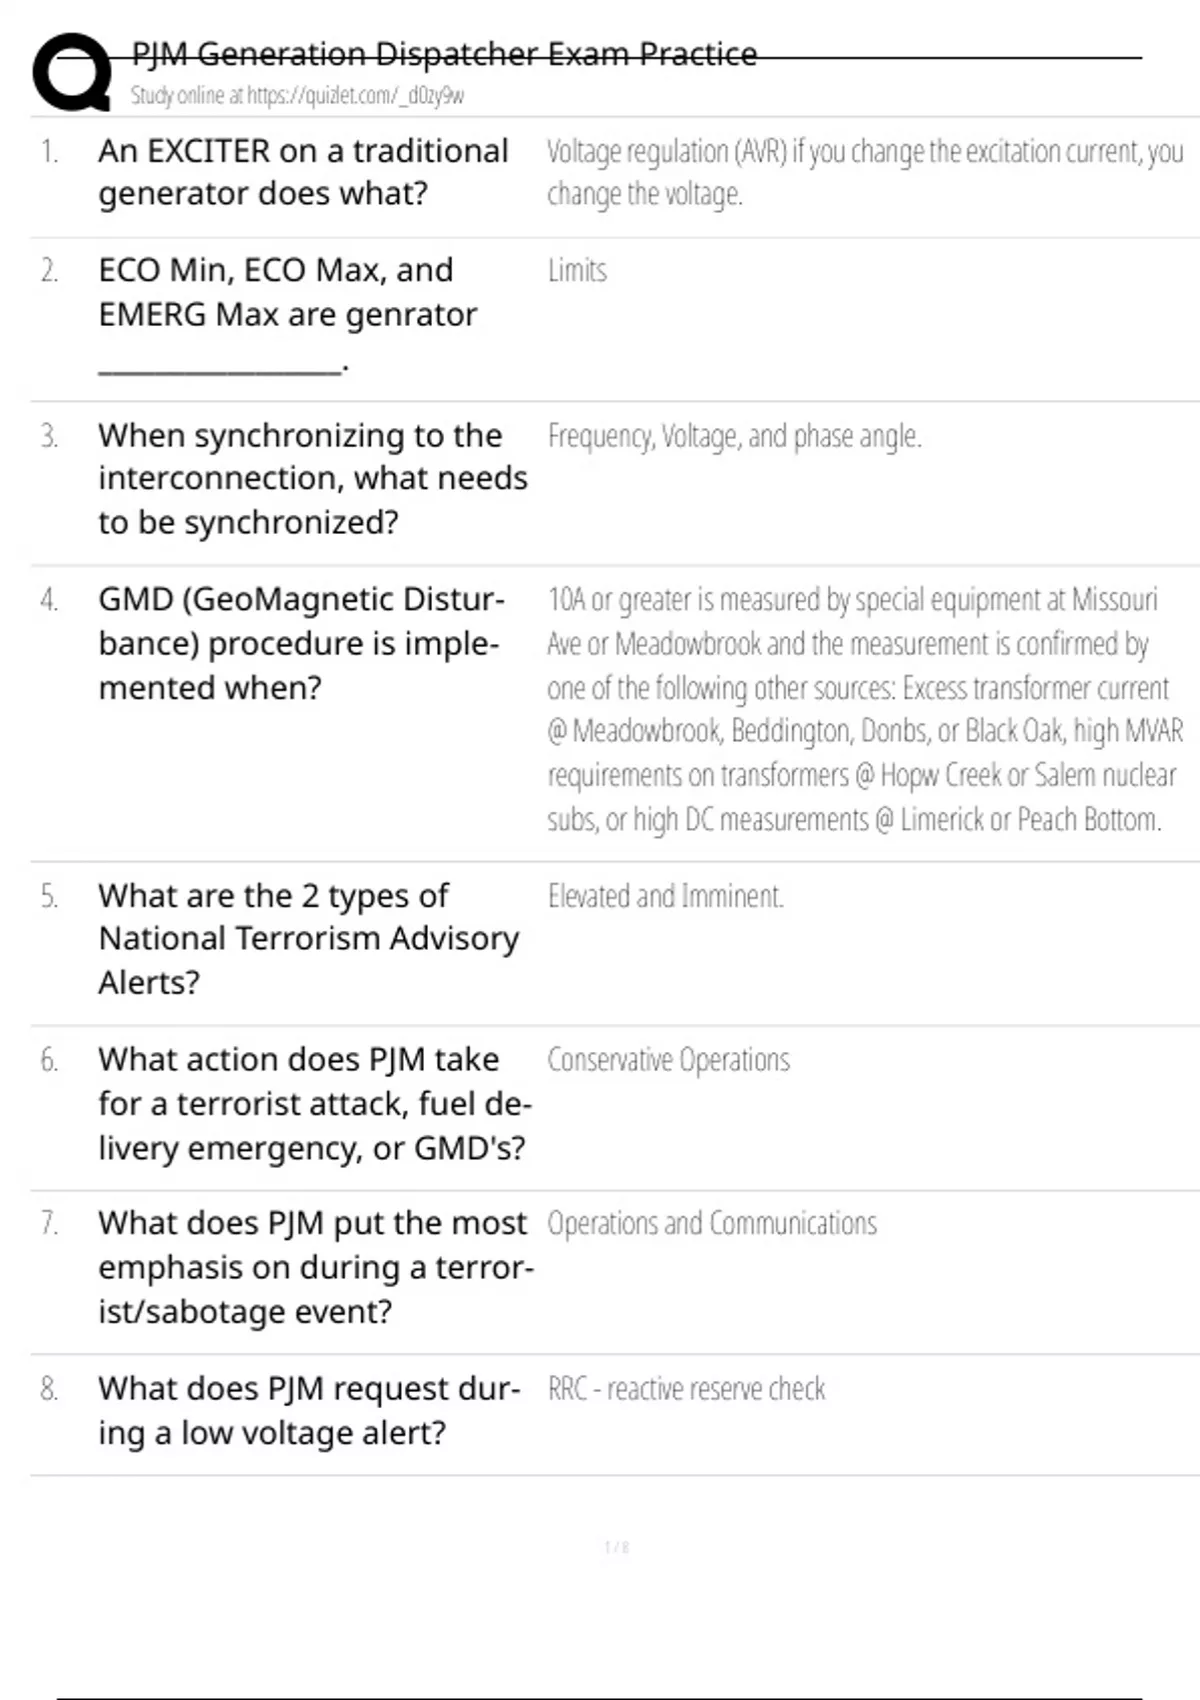Viewport: 1200px width, 1700px height.
Task: Select question 7 about terrorist/sabotage emphasis
Action: [x=315, y=1267]
